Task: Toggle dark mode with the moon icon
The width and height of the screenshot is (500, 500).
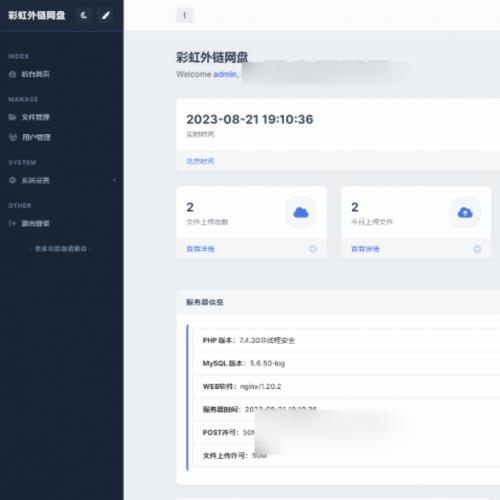Action: (x=84, y=15)
